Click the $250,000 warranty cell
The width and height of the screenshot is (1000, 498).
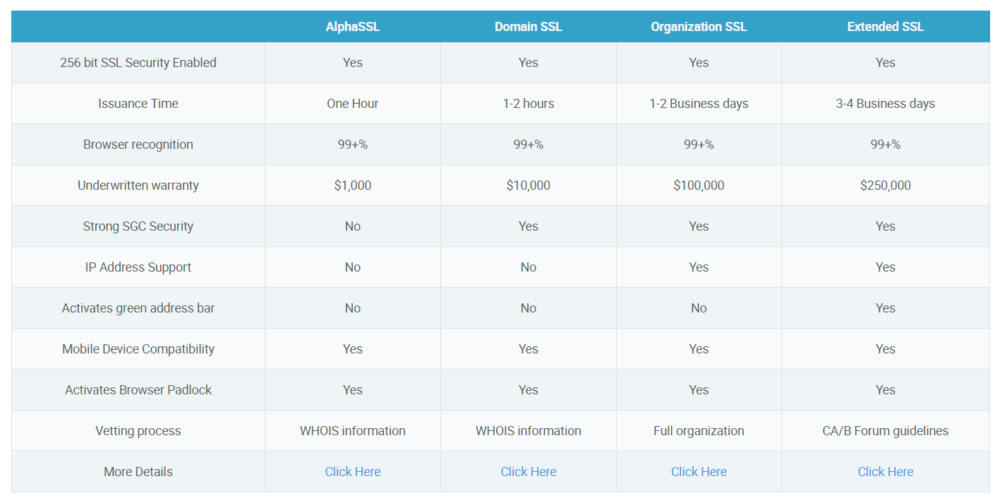(x=885, y=186)
